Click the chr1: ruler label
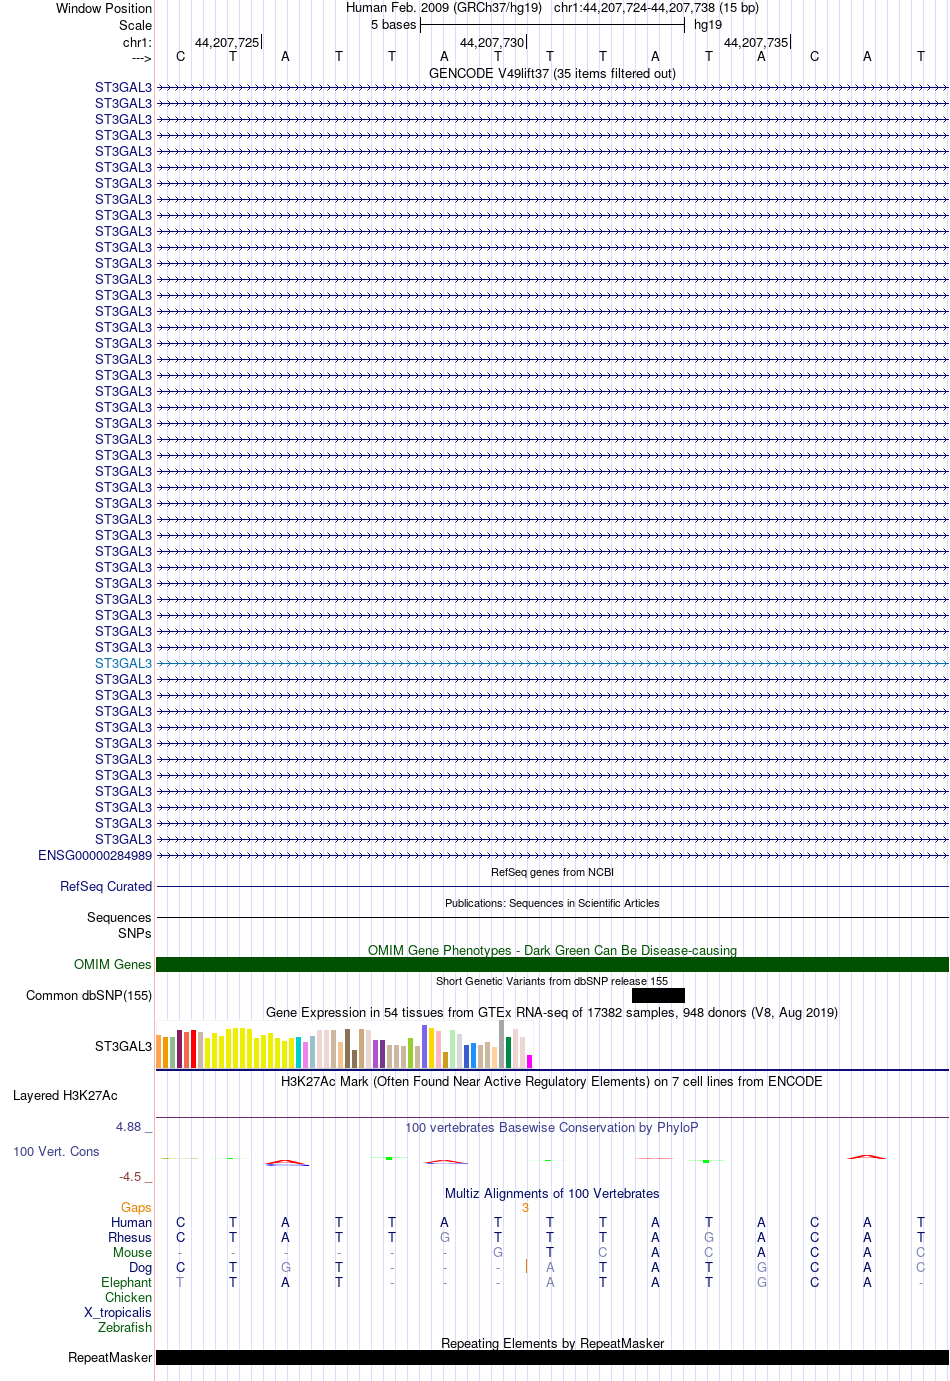Screen dimensions: 950x1381 [x=138, y=42]
